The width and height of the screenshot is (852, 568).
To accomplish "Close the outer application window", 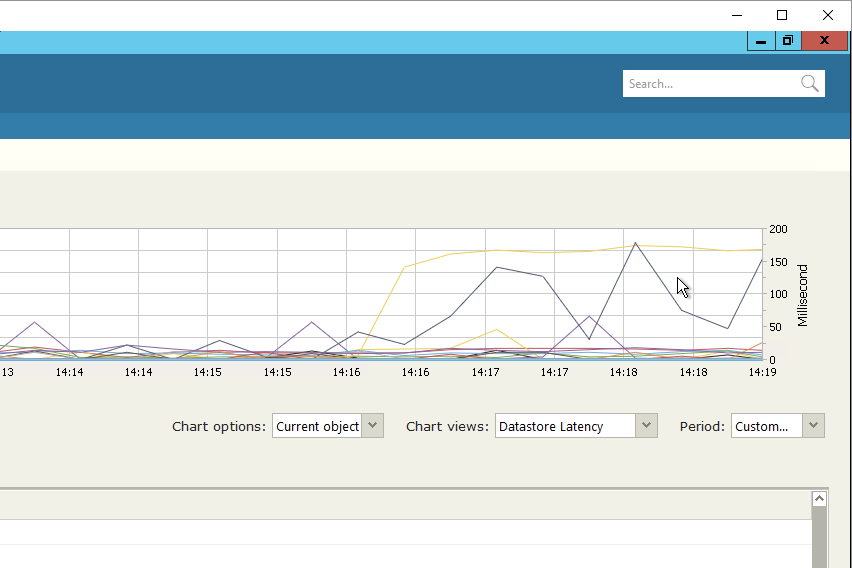I will click(x=828, y=15).
